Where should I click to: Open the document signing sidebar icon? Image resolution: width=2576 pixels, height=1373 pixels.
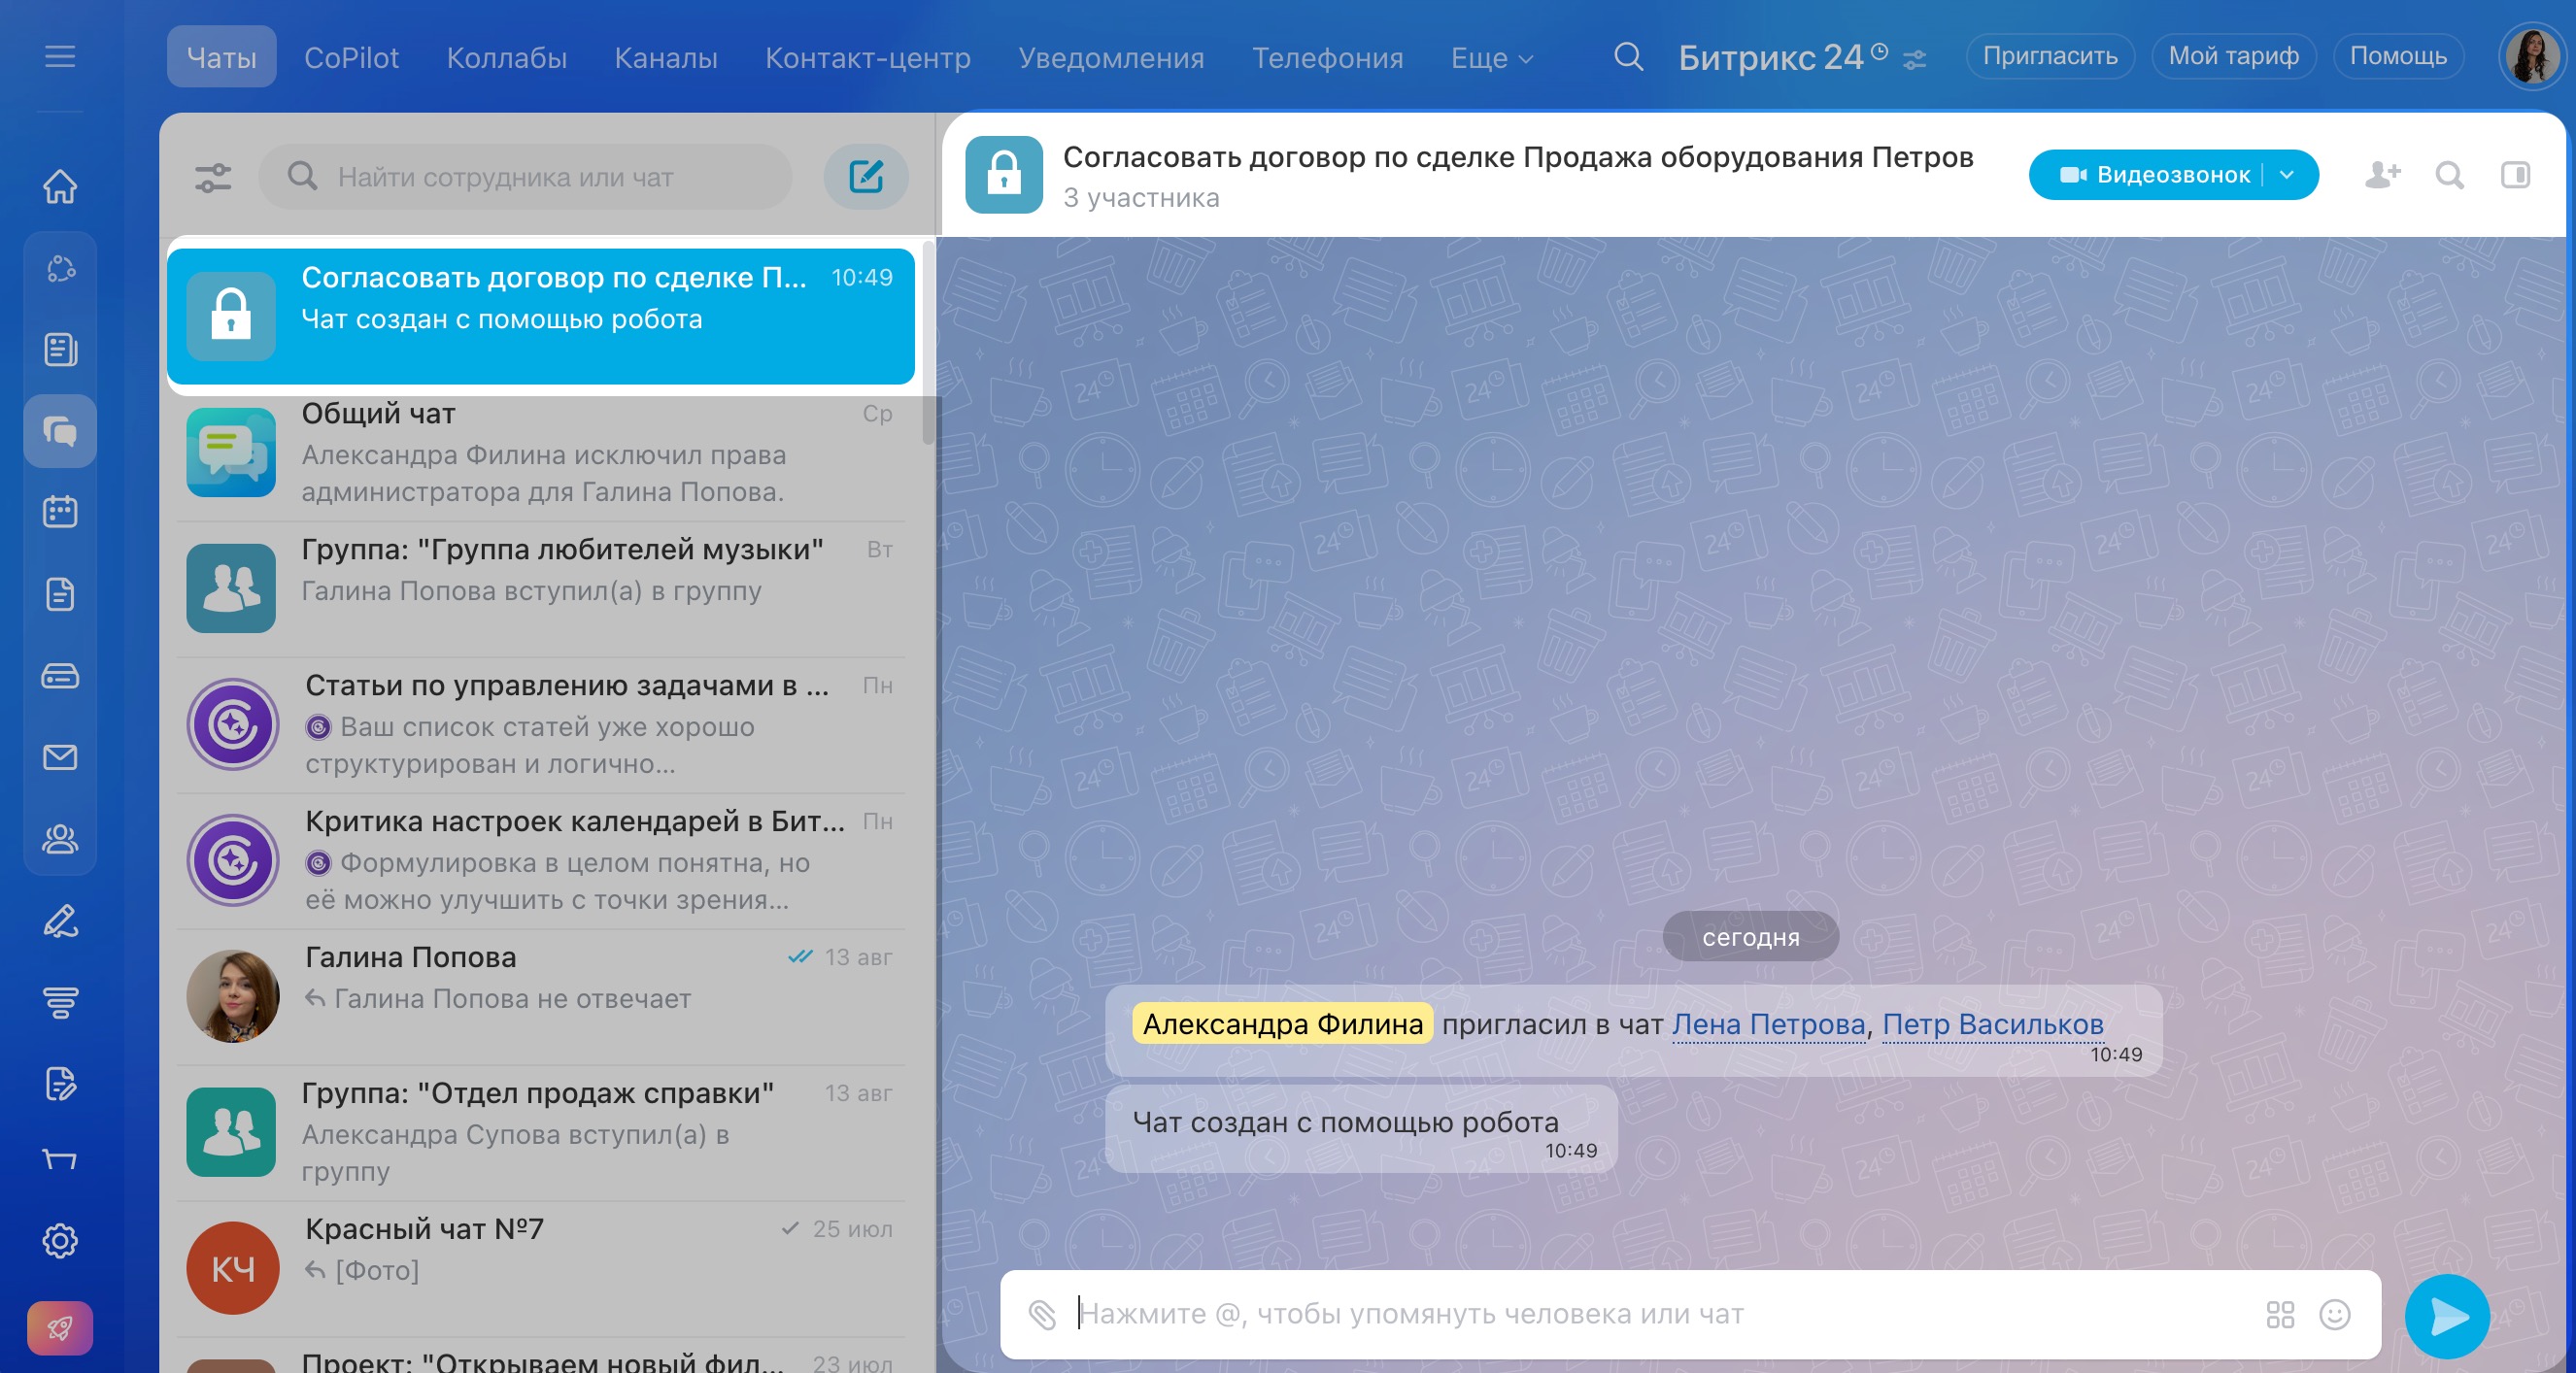[60, 1084]
